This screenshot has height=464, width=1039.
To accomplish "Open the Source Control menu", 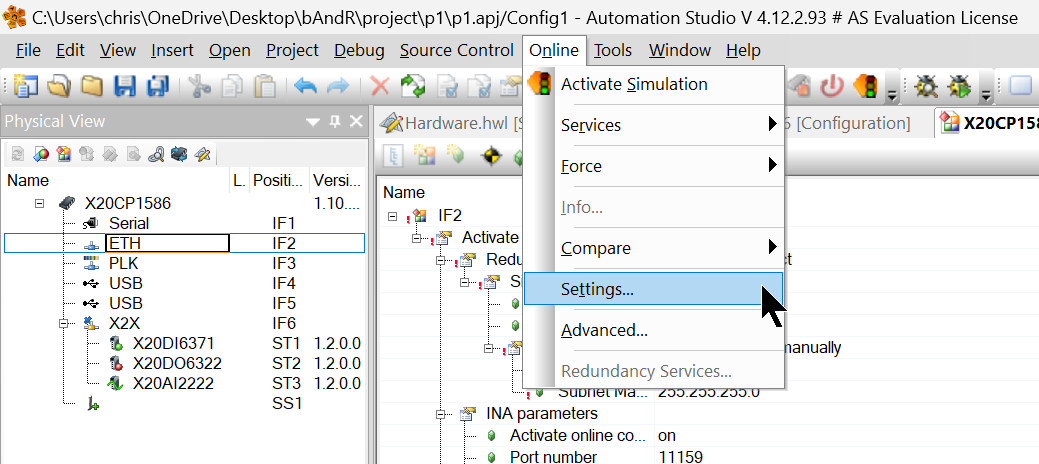I will [x=457, y=50].
